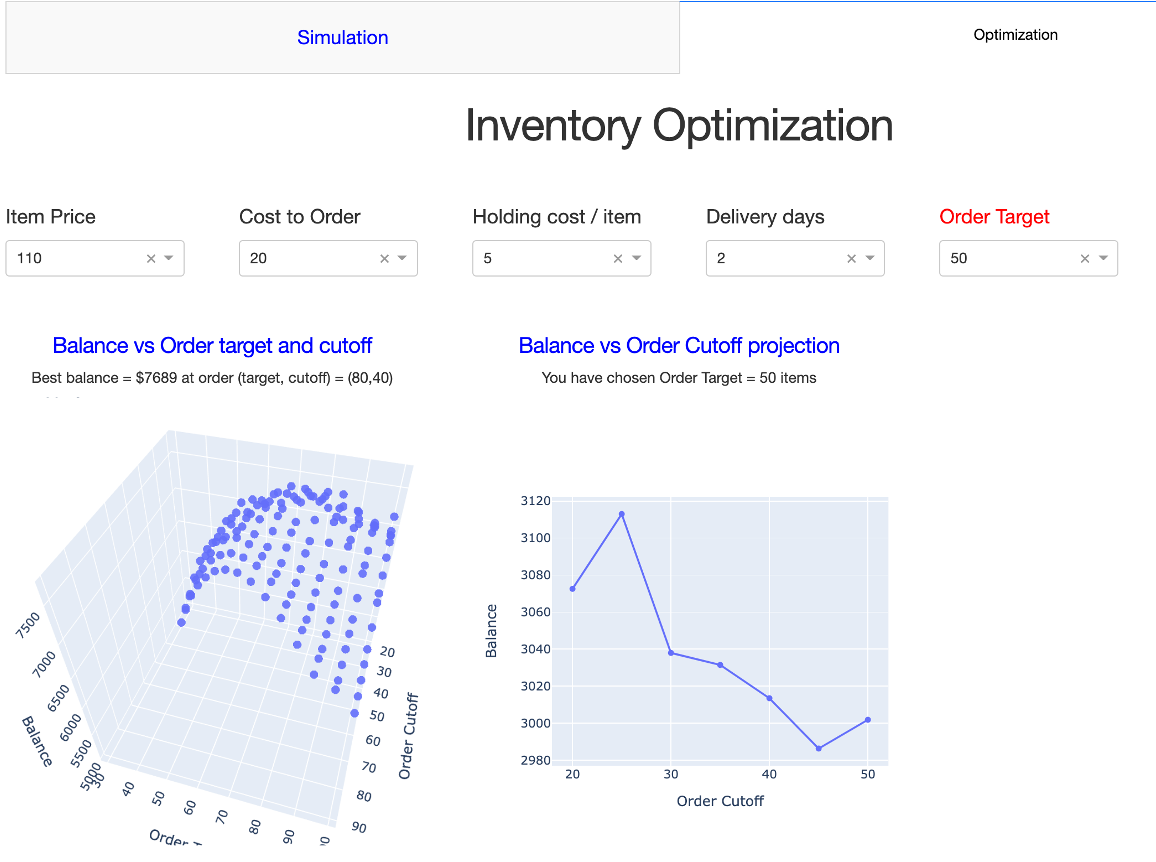Clear the Holding cost / item value
The height and width of the screenshot is (862, 1156).
tap(618, 258)
